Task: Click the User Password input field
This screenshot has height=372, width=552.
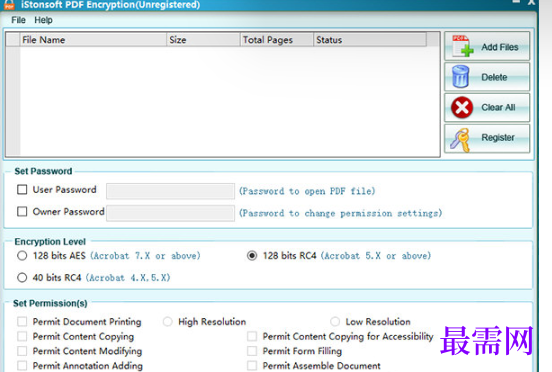Action: (x=170, y=191)
